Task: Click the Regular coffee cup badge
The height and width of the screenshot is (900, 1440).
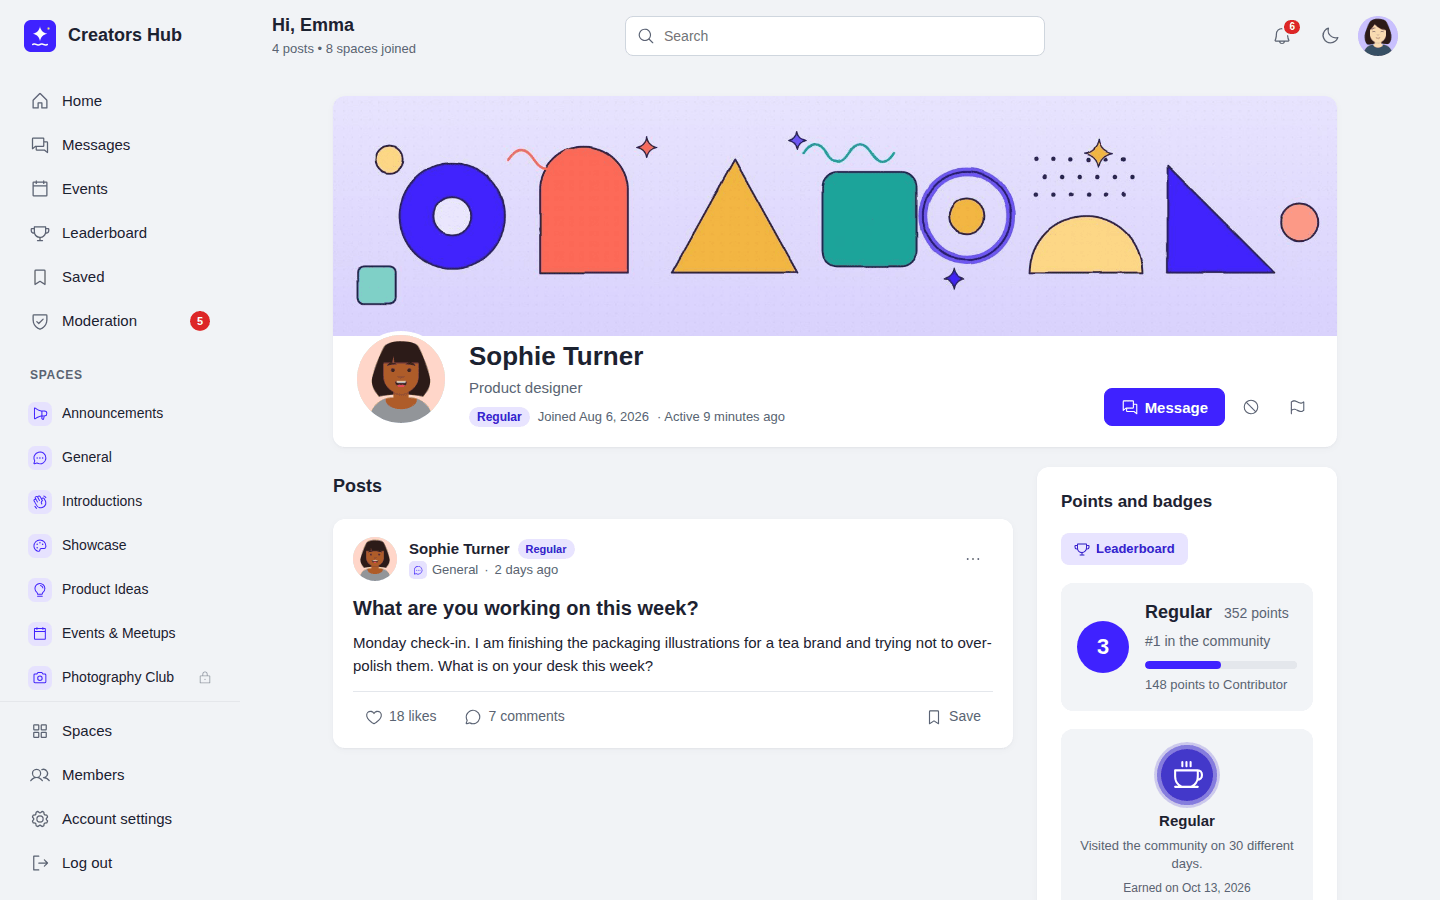Action: [x=1187, y=775]
